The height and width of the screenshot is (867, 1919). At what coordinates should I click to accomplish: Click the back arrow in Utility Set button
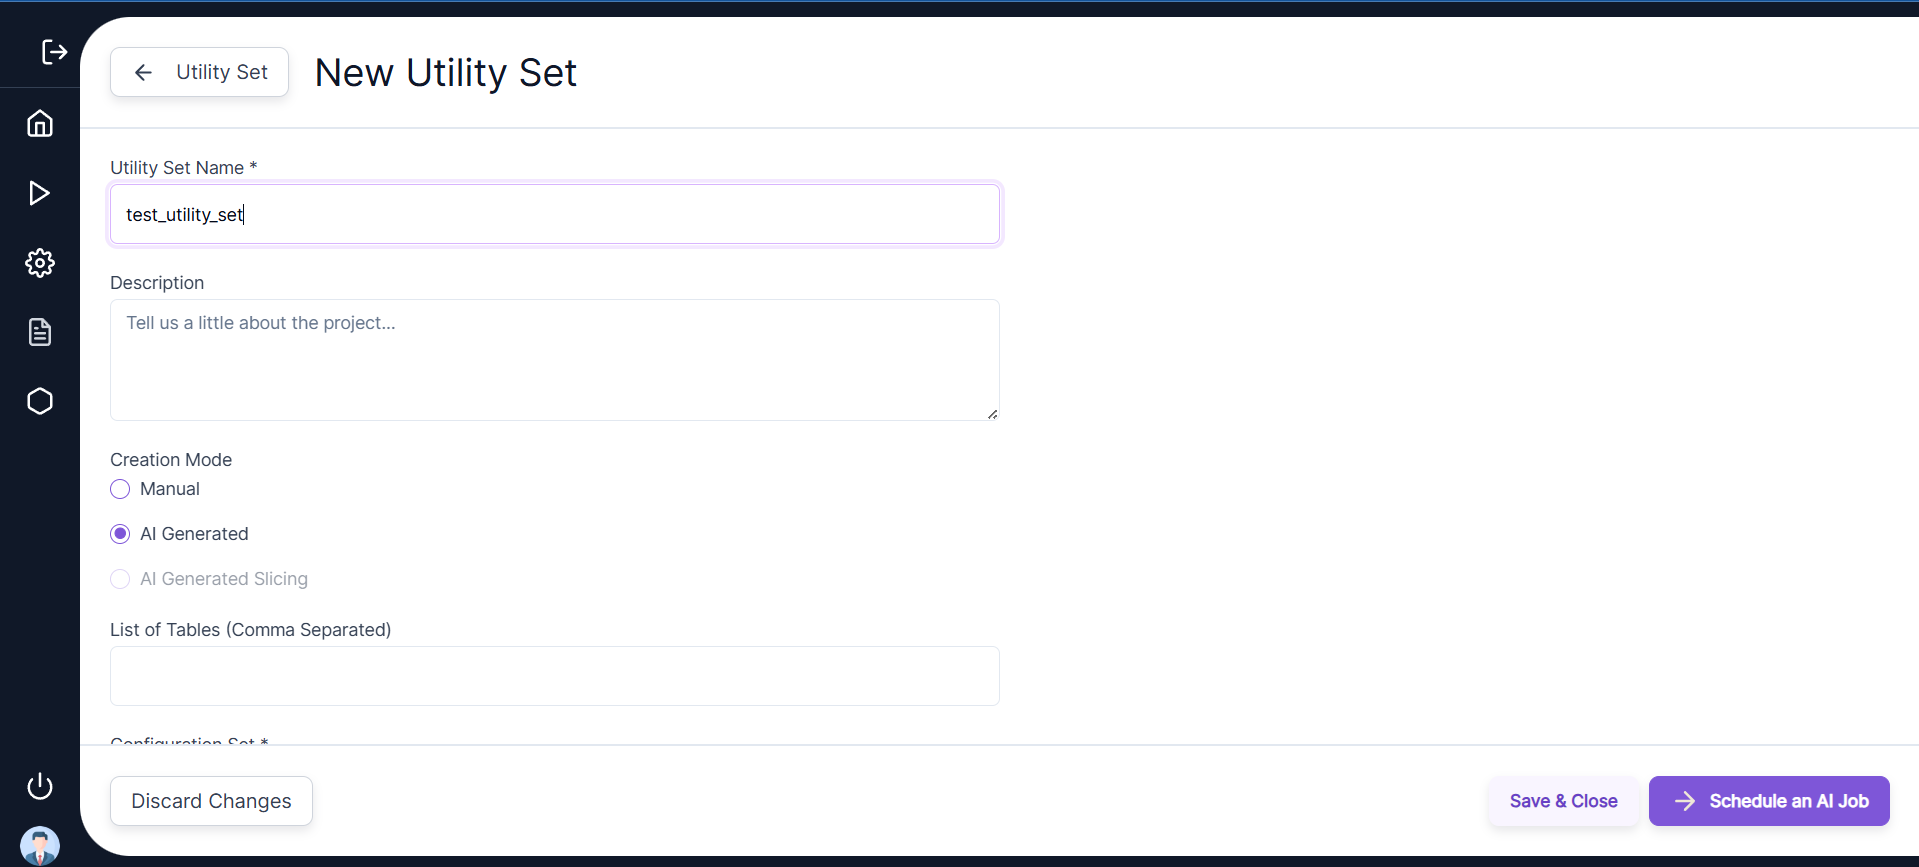tap(143, 72)
